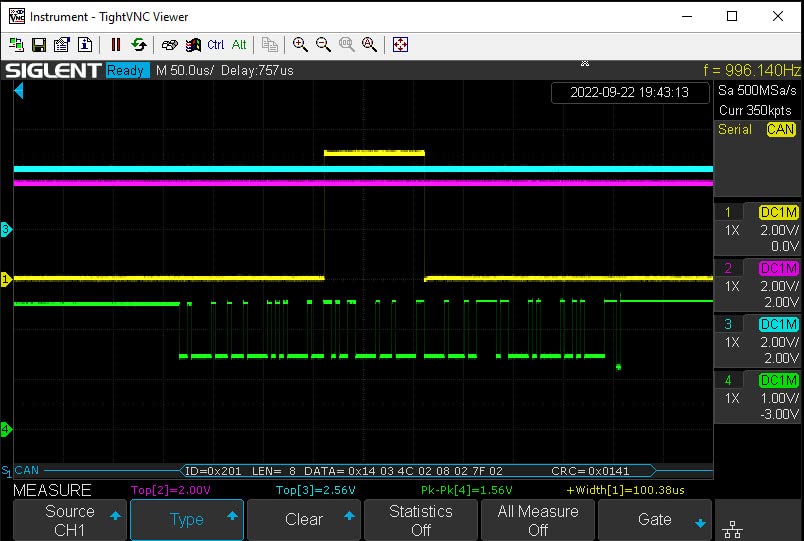Click the Zoom auto icon

tap(369, 45)
